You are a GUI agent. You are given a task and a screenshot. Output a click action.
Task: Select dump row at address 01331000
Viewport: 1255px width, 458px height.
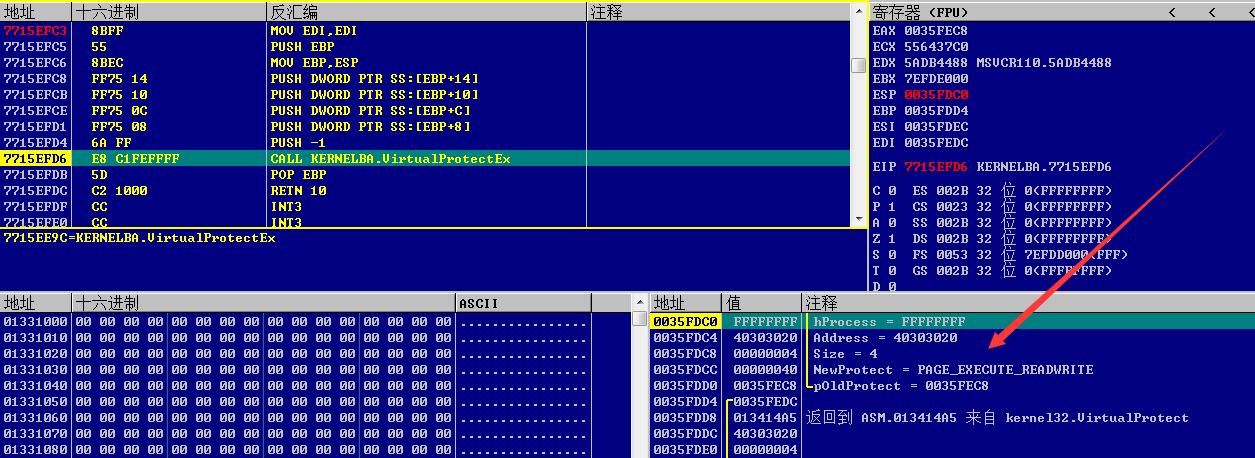[x=316, y=322]
